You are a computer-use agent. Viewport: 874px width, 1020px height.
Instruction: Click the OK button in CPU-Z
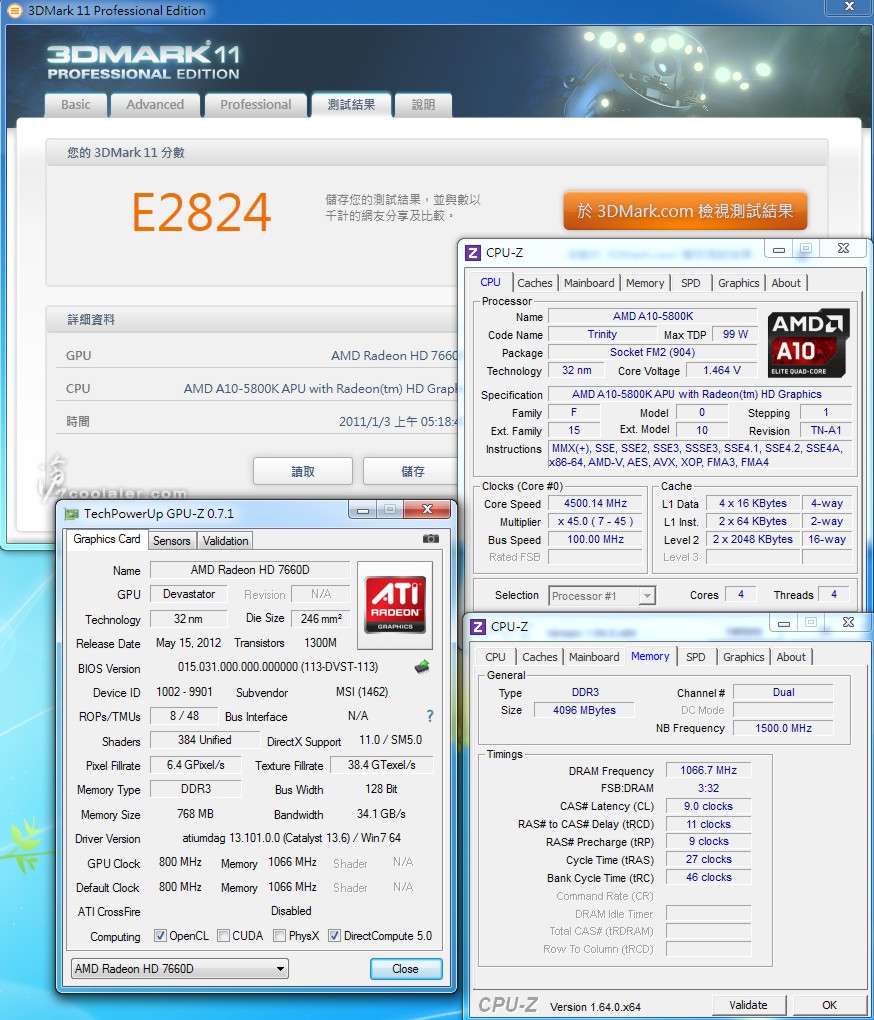coord(829,1005)
